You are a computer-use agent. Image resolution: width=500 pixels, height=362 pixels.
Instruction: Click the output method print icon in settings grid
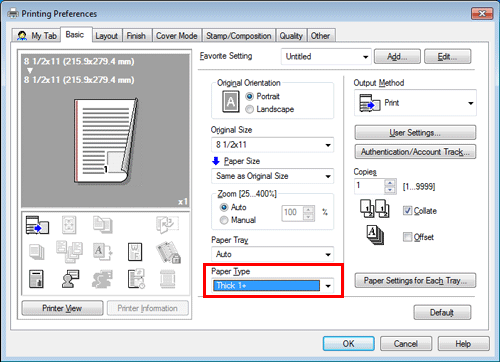37,225
